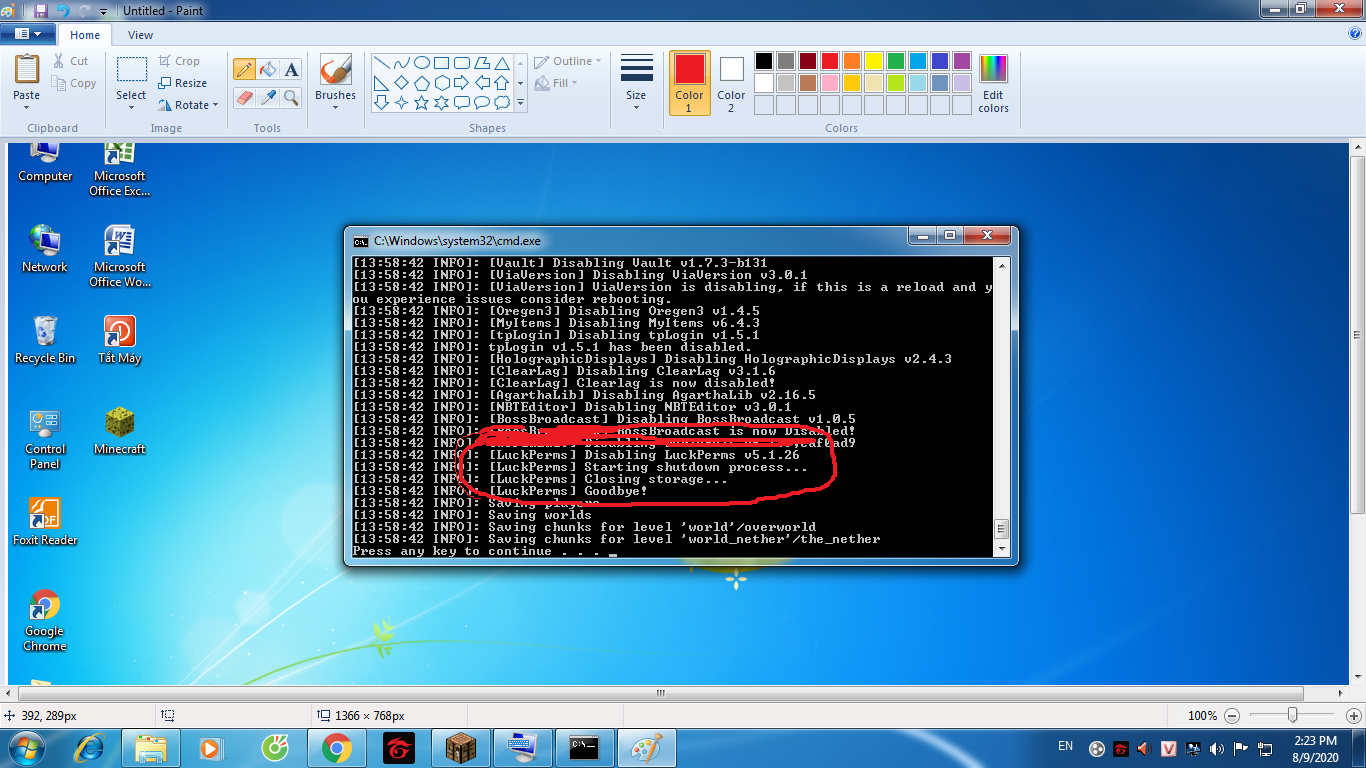Select the Diamond shape
The image size is (1366, 768).
click(401, 82)
